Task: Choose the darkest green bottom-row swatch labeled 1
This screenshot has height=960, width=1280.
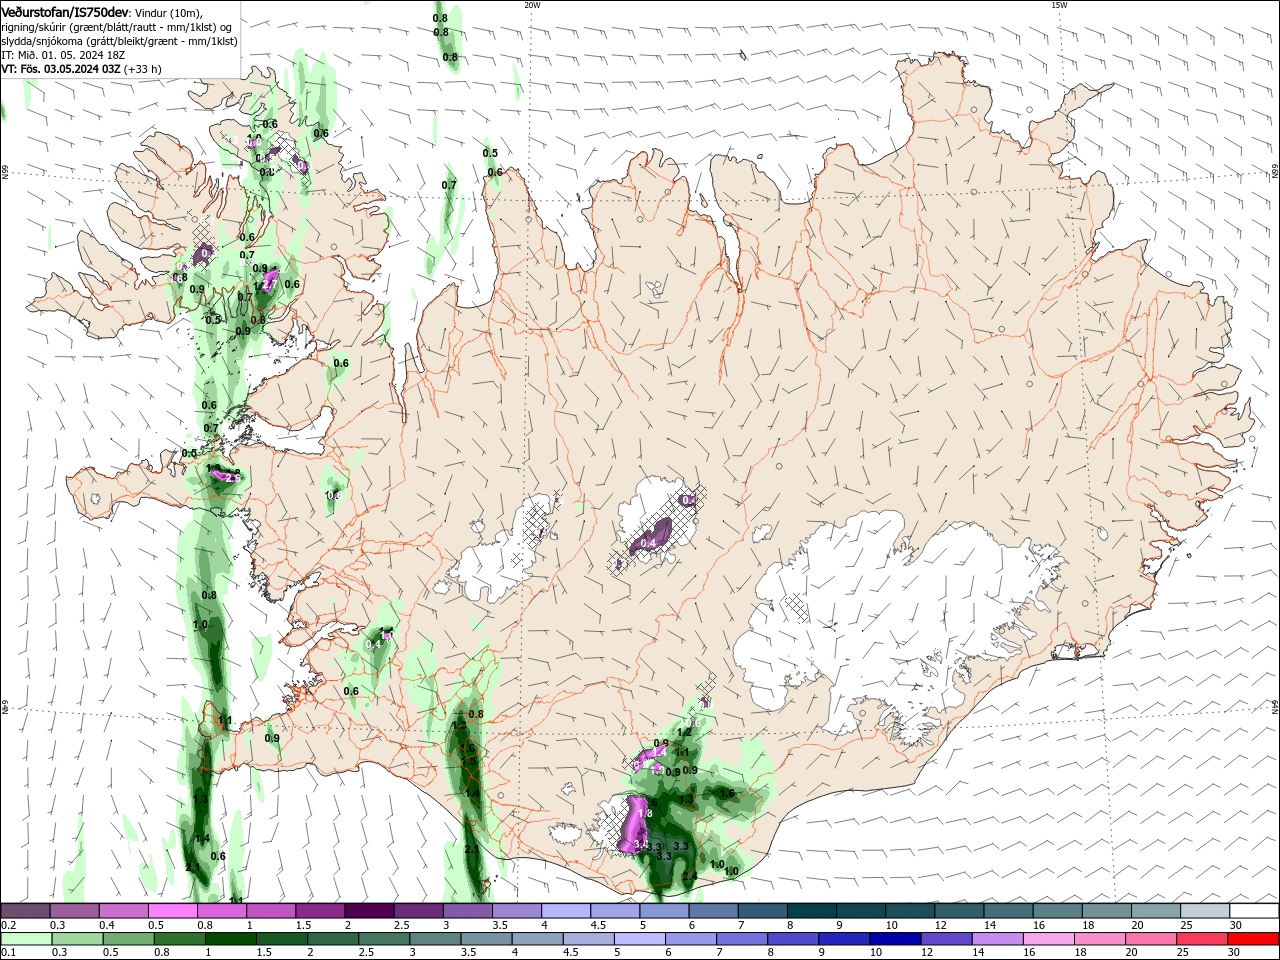Action: tap(230, 939)
